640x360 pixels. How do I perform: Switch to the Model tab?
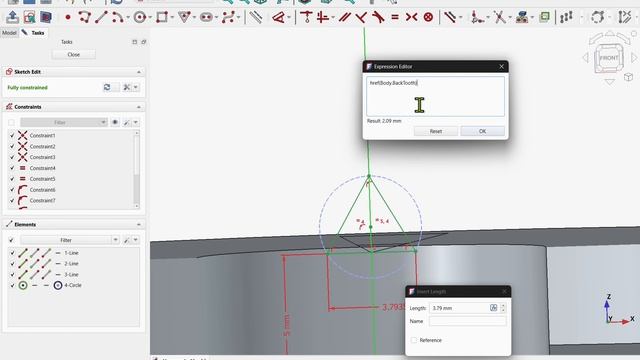pyautogui.click(x=9, y=33)
